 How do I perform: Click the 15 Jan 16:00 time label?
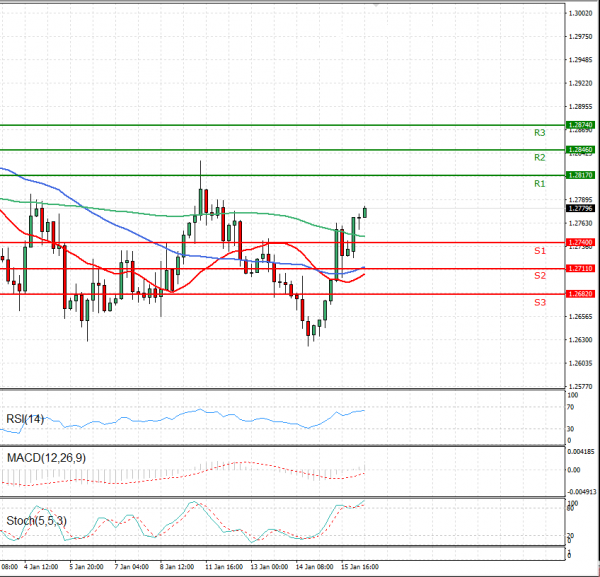(360, 567)
